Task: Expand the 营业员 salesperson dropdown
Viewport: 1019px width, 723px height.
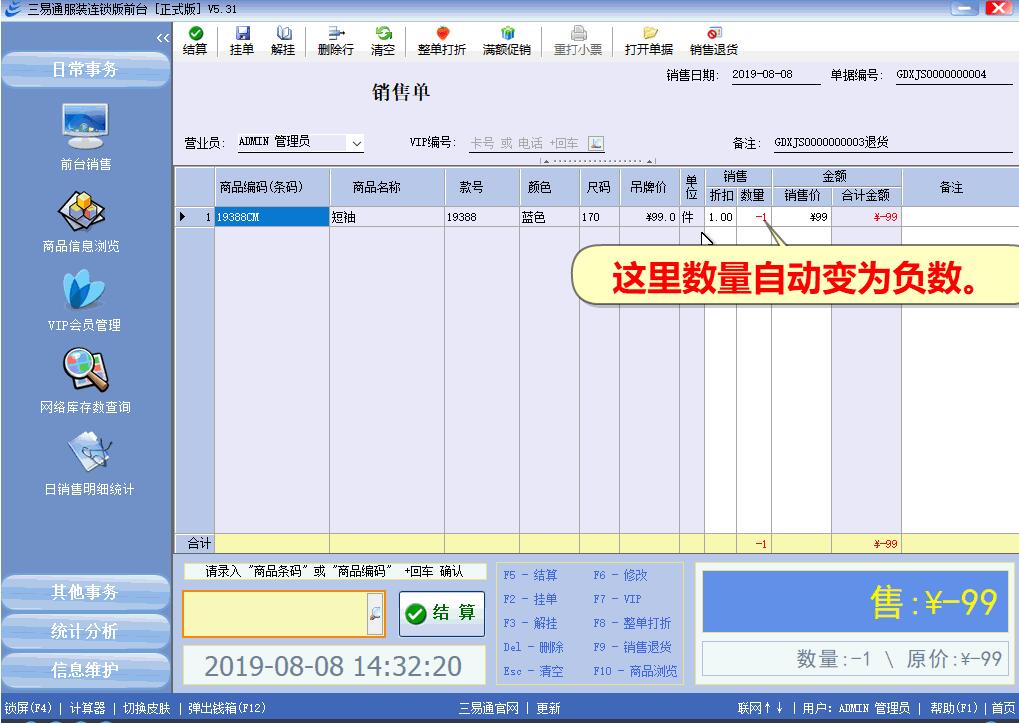Action: (356, 144)
